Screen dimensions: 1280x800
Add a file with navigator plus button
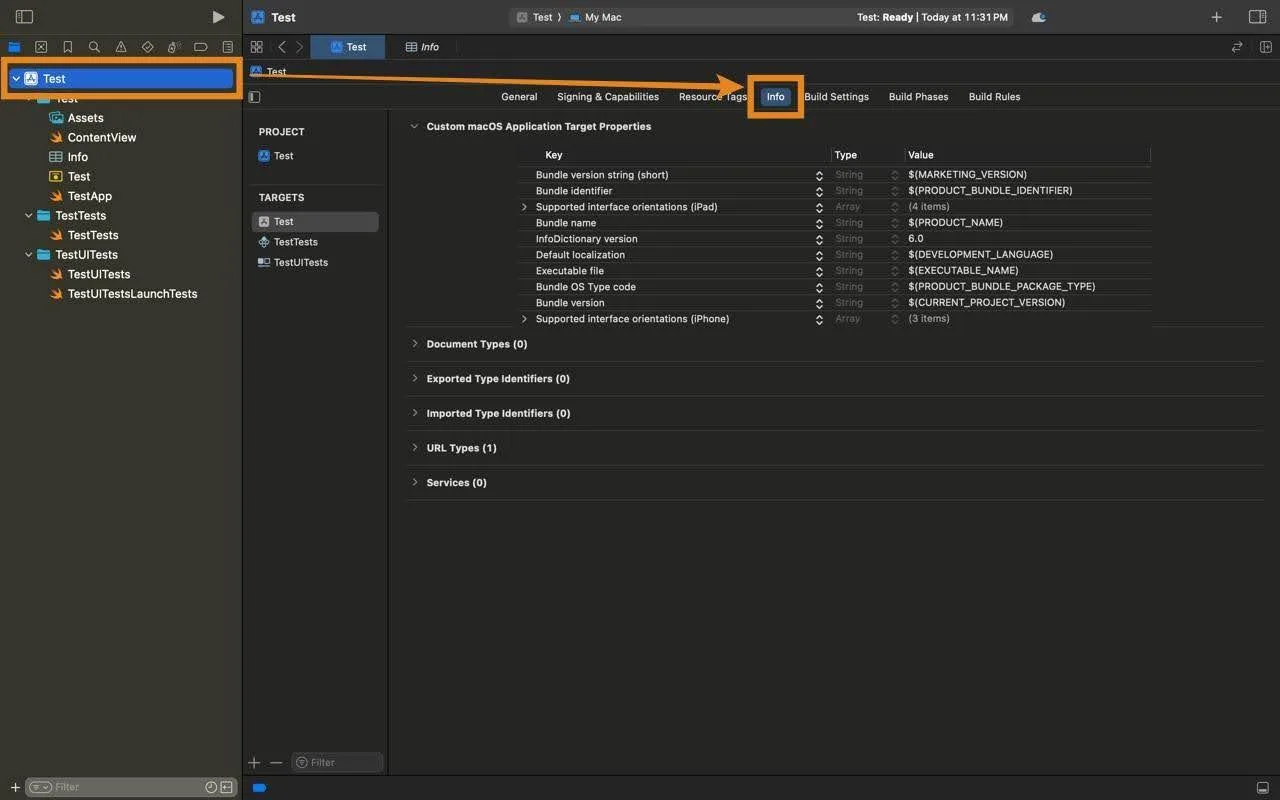click(14, 787)
